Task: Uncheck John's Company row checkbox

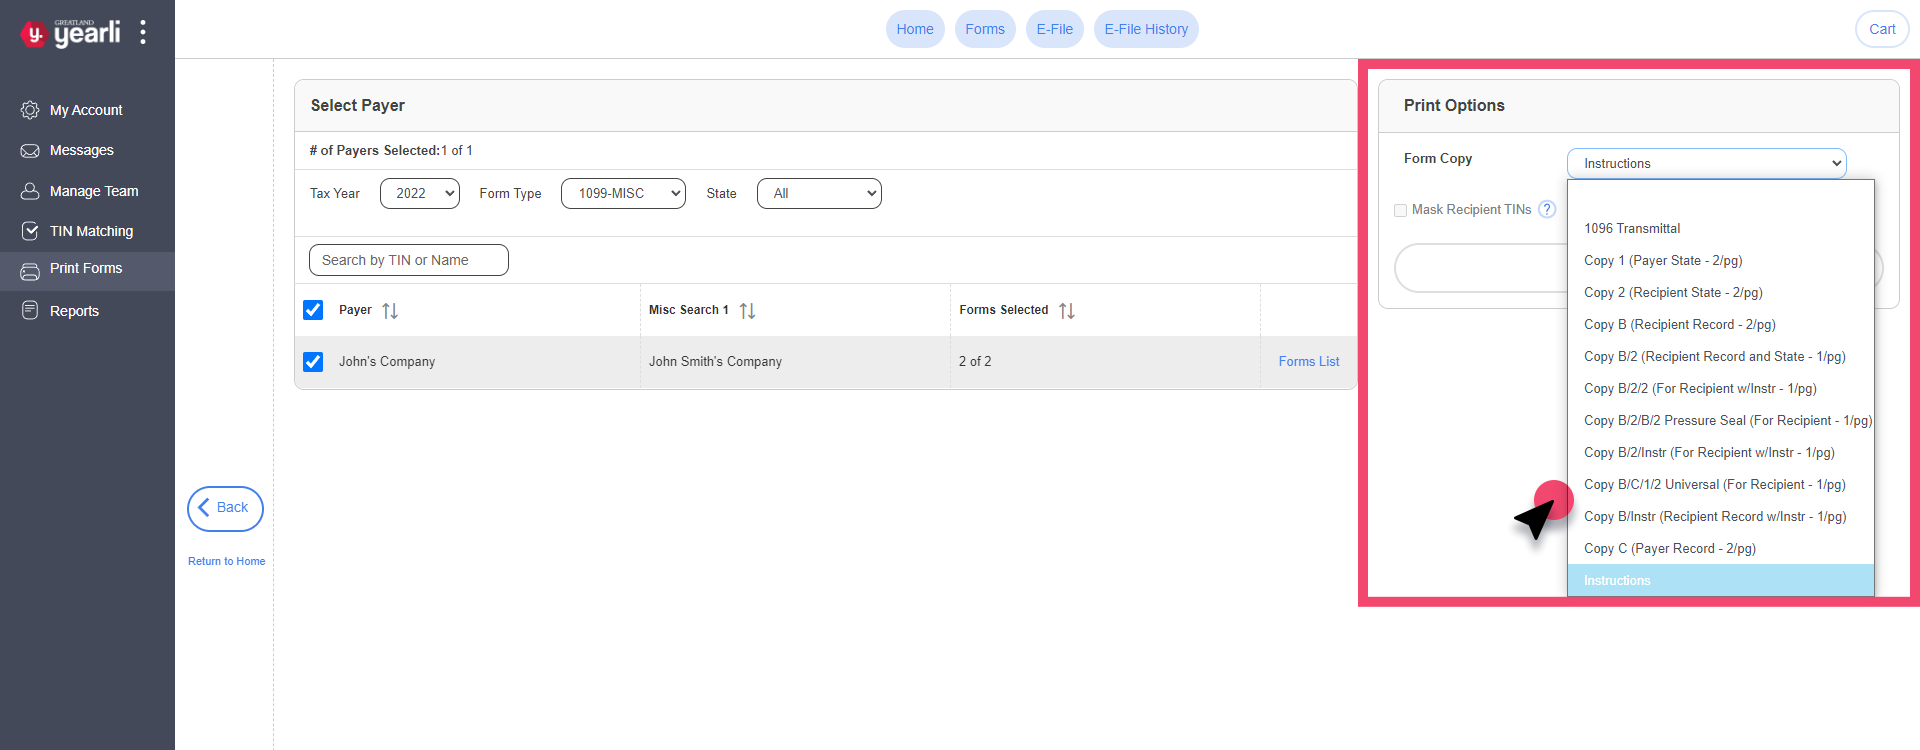Action: click(313, 362)
